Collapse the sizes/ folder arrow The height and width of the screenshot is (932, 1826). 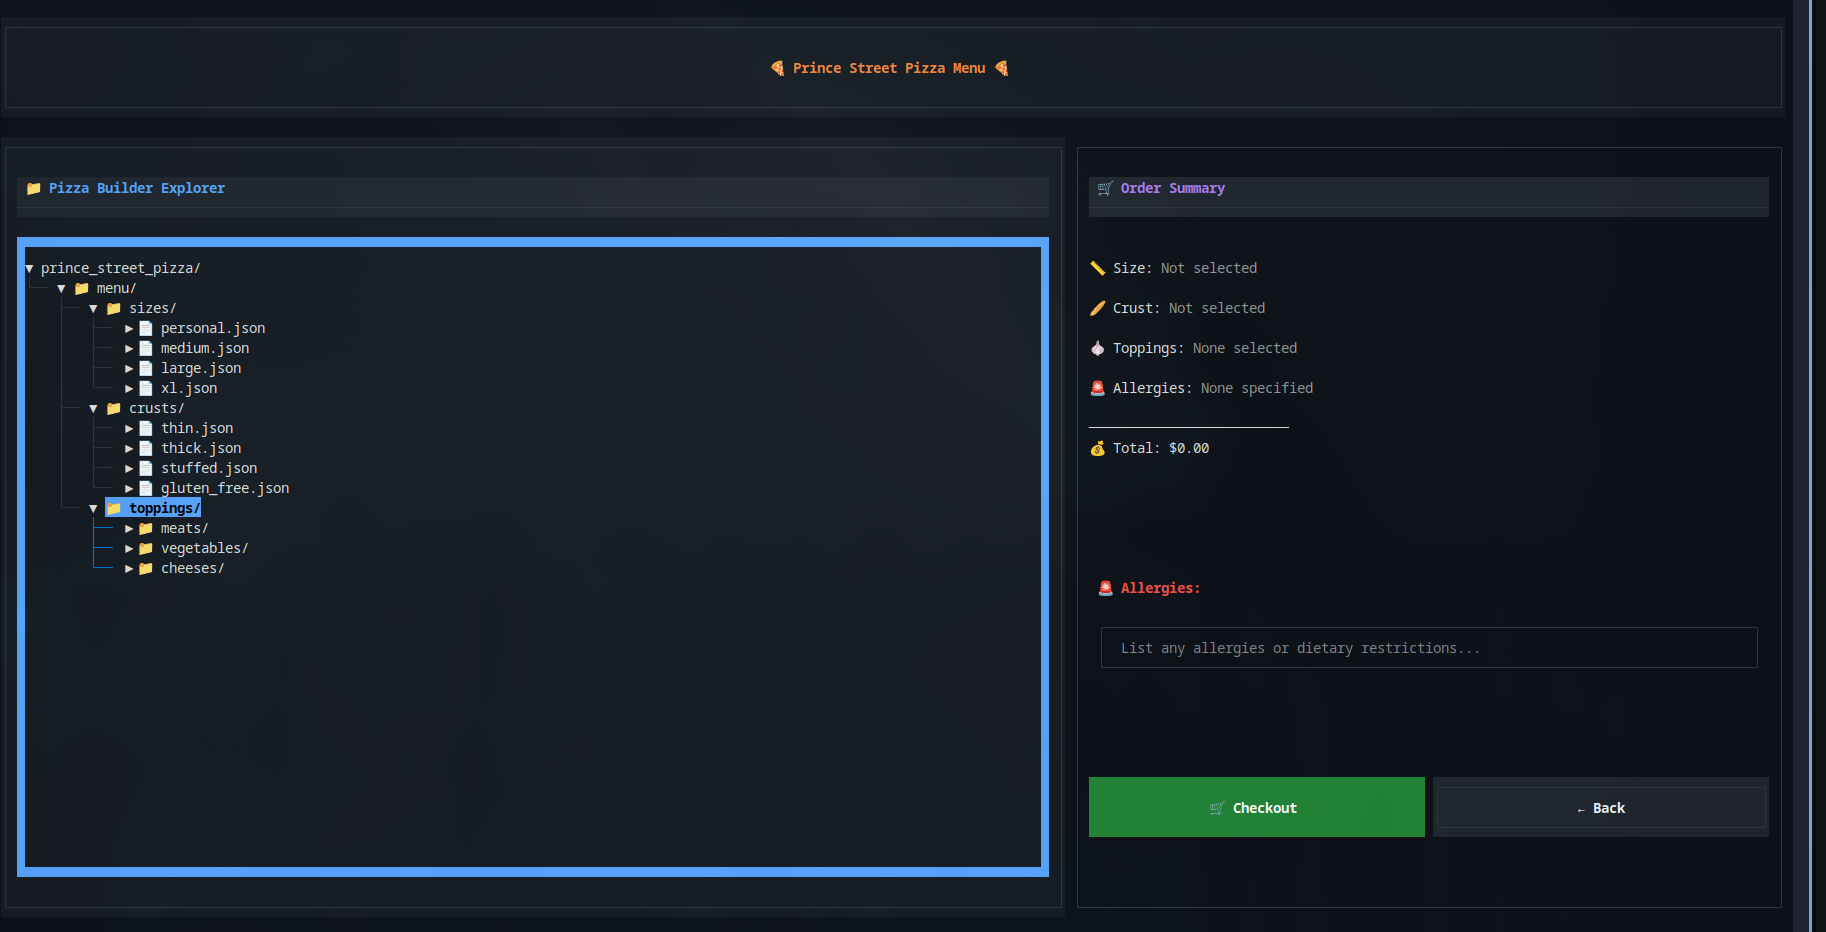coord(94,309)
